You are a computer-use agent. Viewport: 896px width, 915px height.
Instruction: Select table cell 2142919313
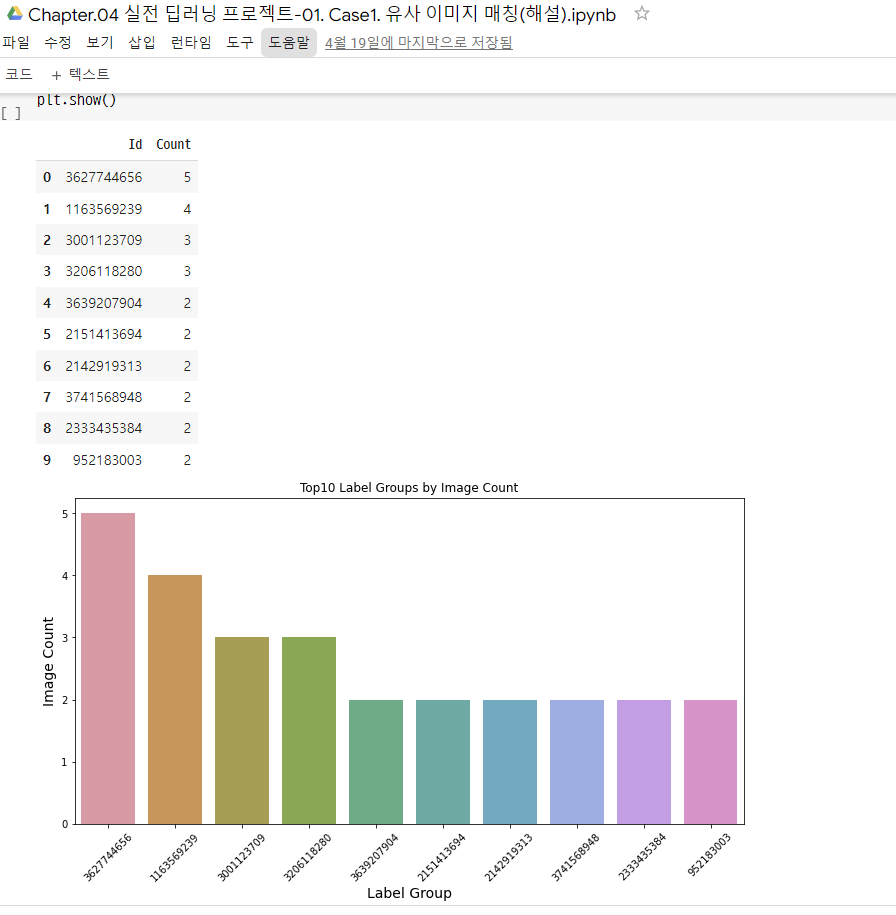103,366
